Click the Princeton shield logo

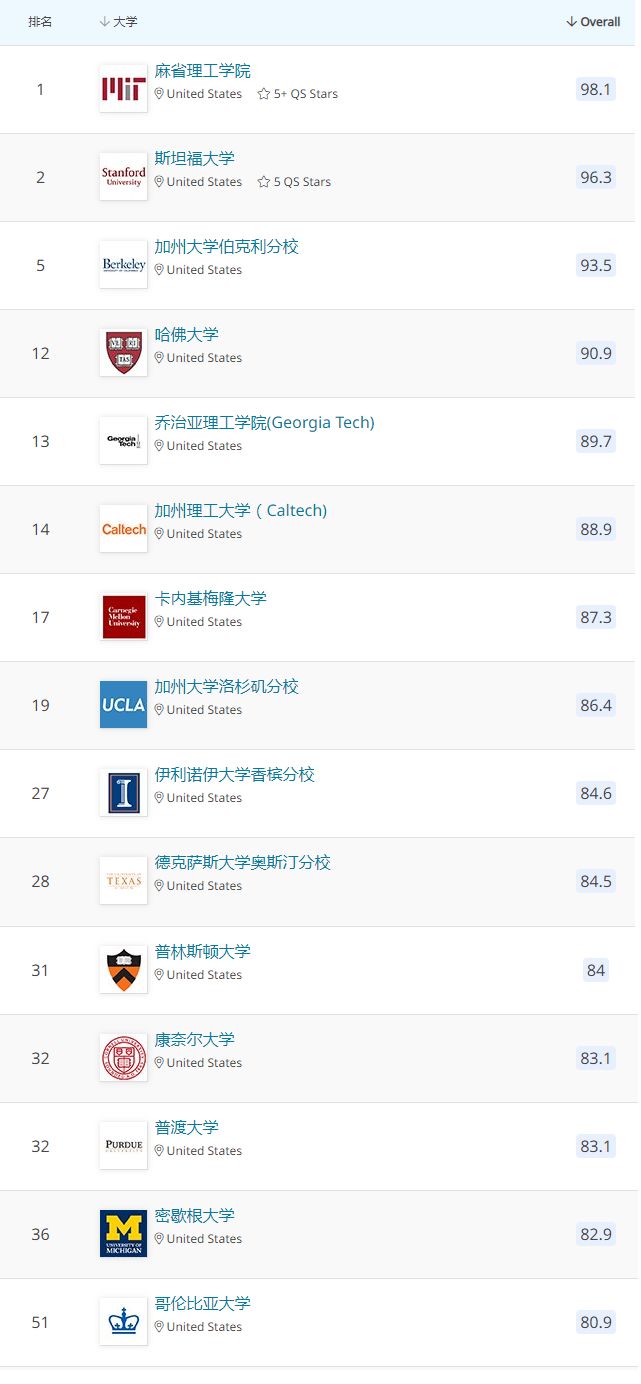pyautogui.click(x=123, y=970)
